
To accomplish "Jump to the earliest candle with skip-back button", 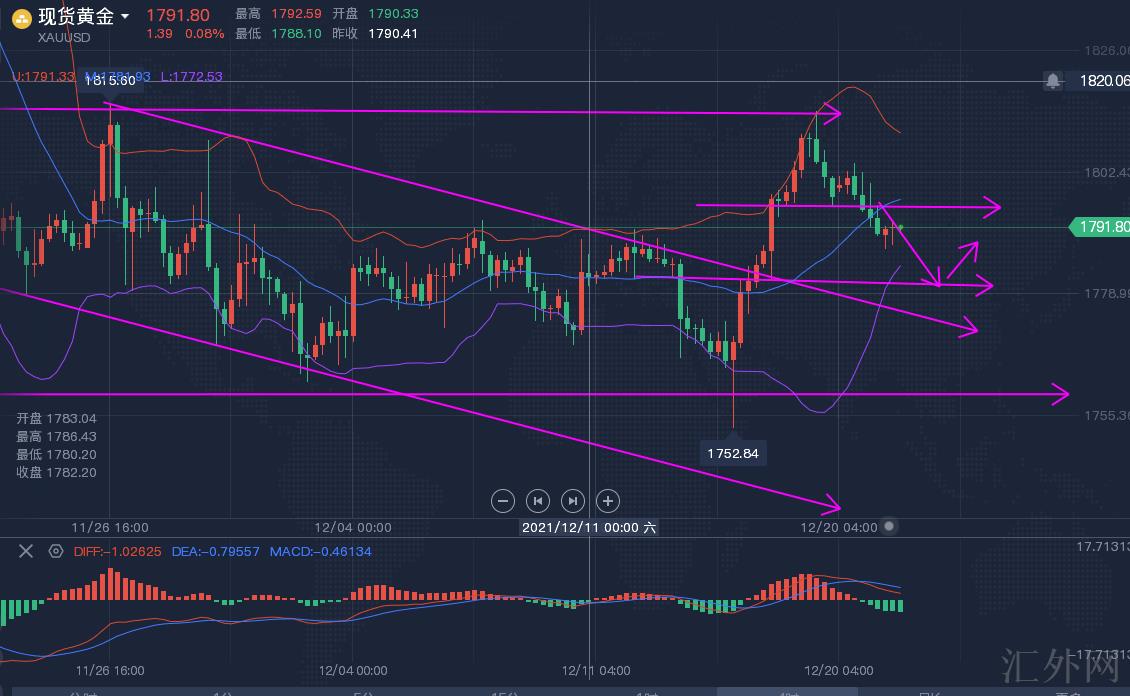I will pos(538,501).
